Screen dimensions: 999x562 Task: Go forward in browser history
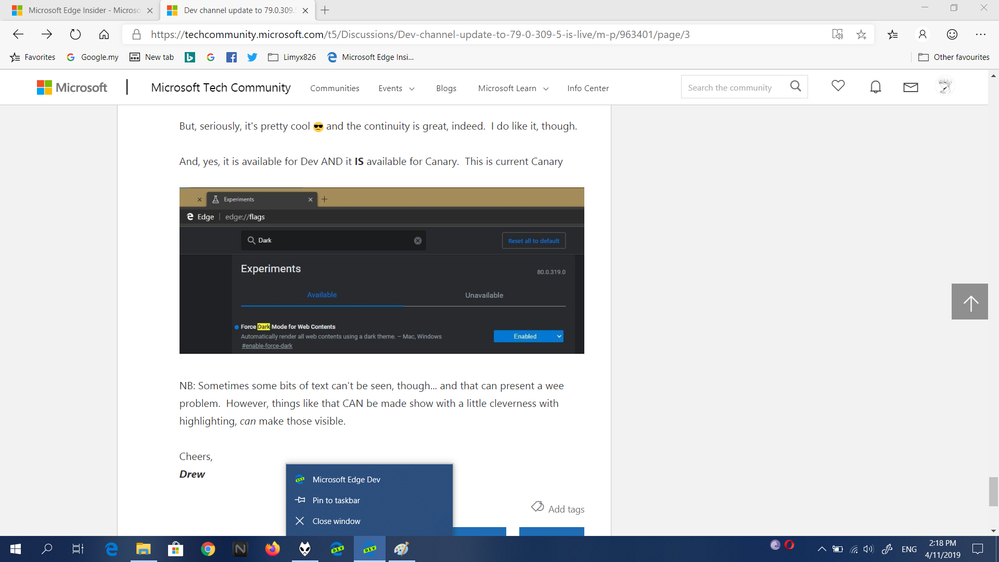[x=47, y=34]
